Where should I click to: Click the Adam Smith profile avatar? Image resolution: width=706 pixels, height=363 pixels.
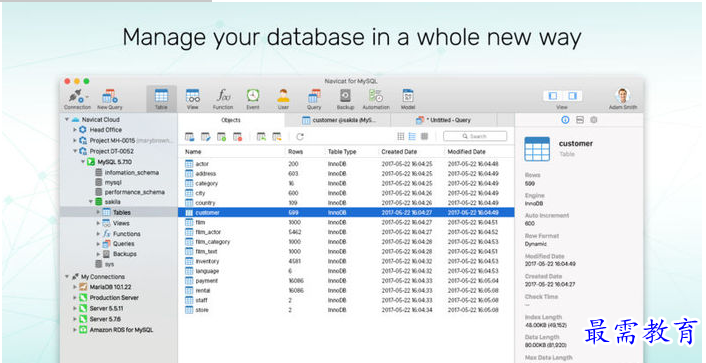623,96
